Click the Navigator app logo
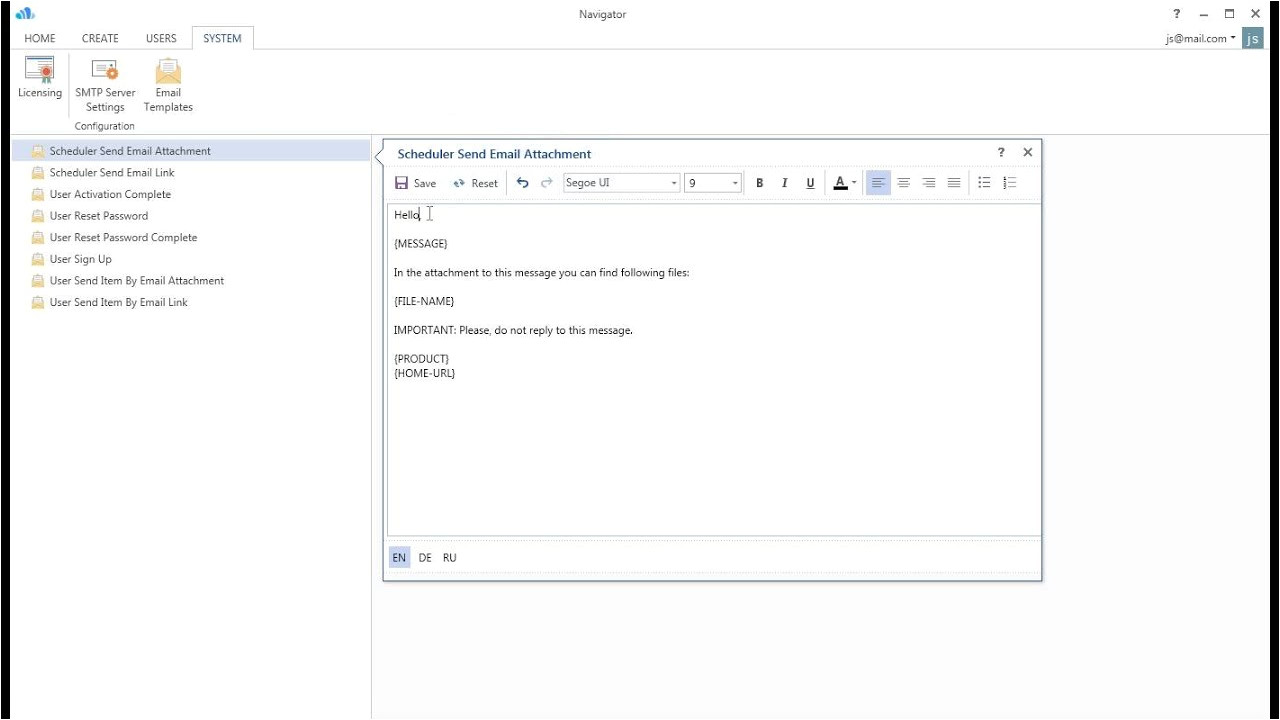Viewport: 1280px width, 720px height. coord(25,13)
